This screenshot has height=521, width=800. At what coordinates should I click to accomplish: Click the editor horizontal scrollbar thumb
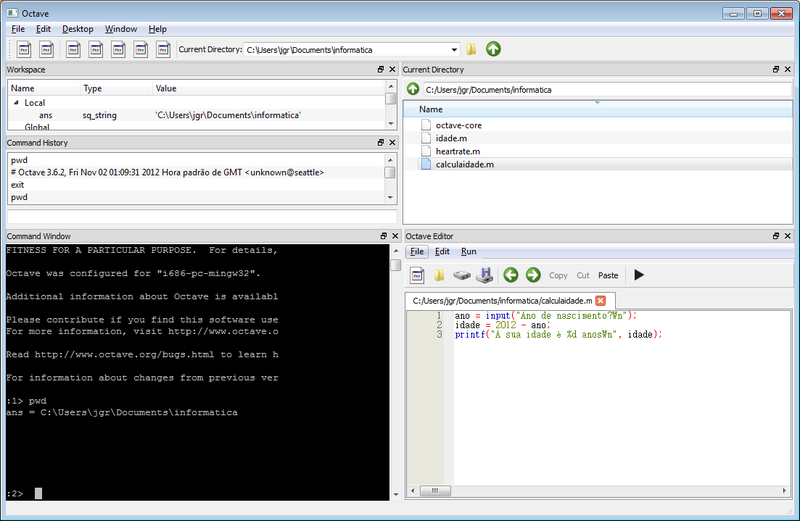point(435,491)
